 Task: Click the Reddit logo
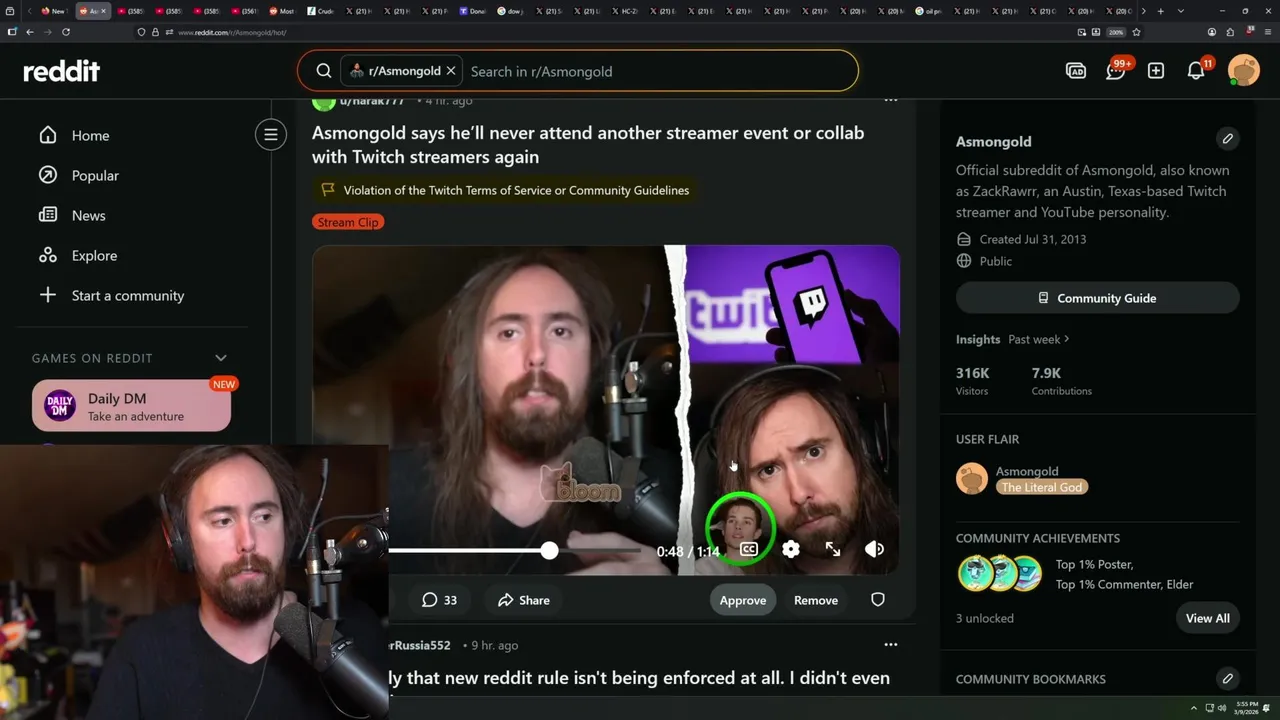coord(62,71)
